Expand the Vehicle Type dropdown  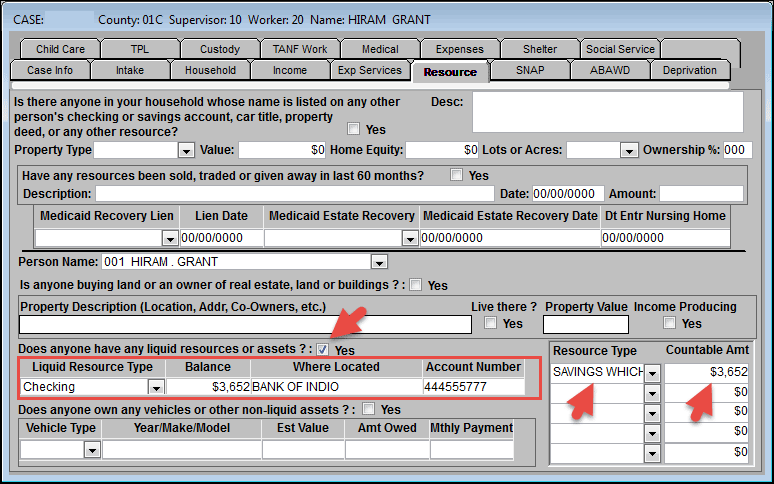(92, 450)
